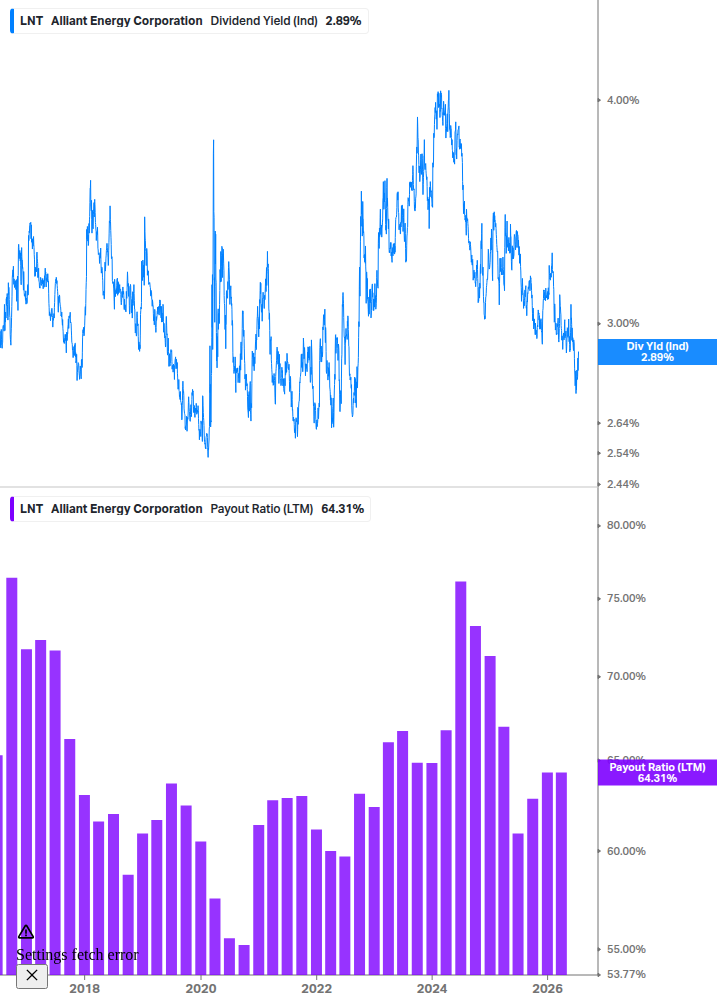Close the Settings fetch error notice
Viewport: 717px width, 1005px height.
pyautogui.click(x=32, y=976)
